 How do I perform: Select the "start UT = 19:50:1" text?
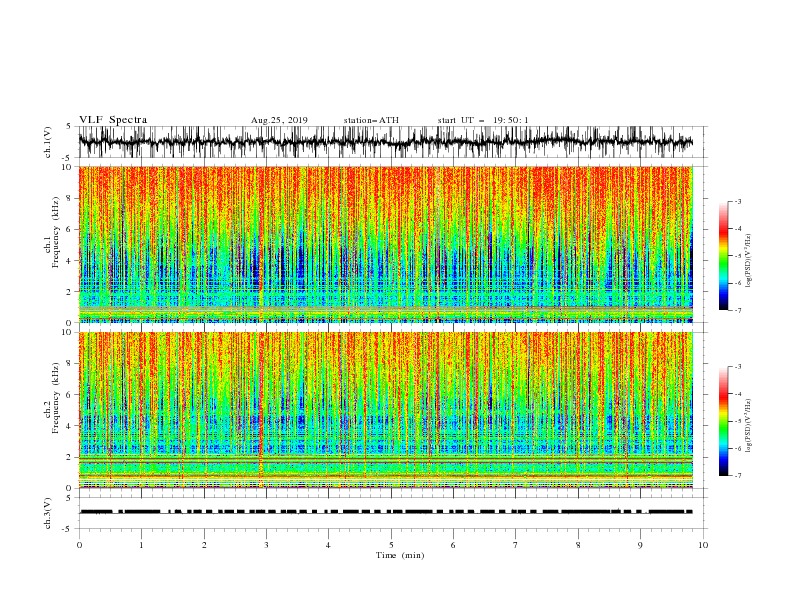pyautogui.click(x=483, y=120)
